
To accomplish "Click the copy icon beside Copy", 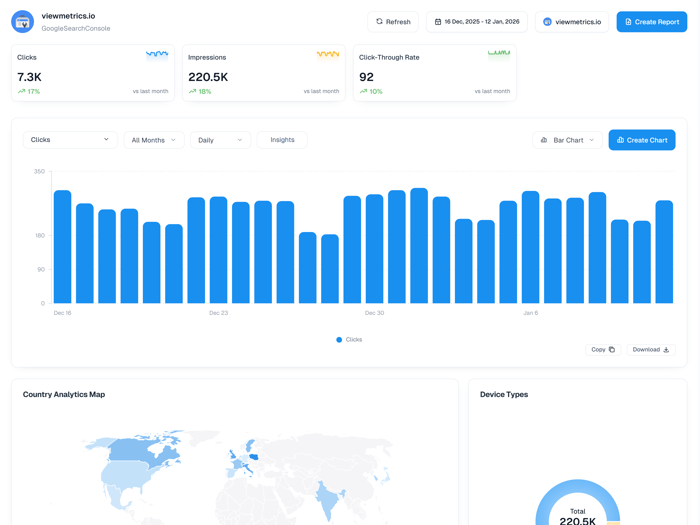I will (612, 350).
